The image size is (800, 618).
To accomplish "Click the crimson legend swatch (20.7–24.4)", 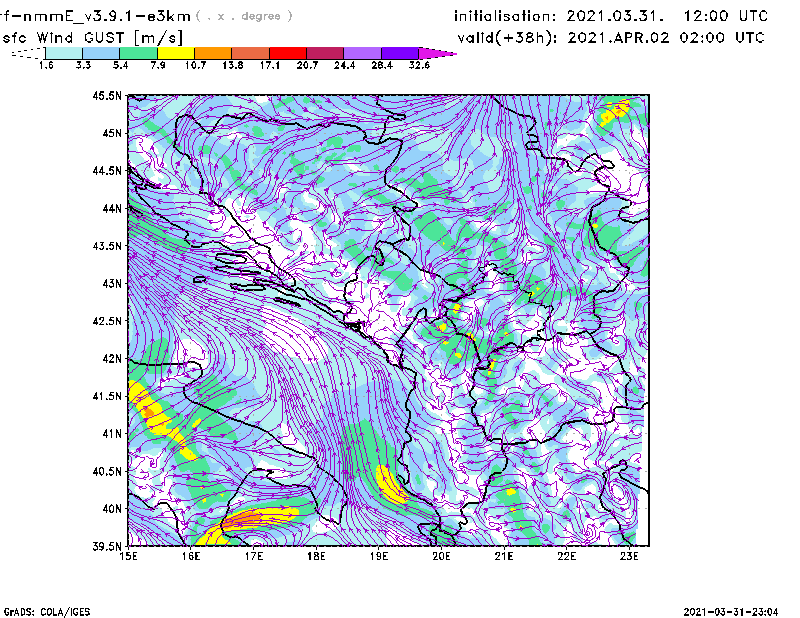I will pos(325,53).
